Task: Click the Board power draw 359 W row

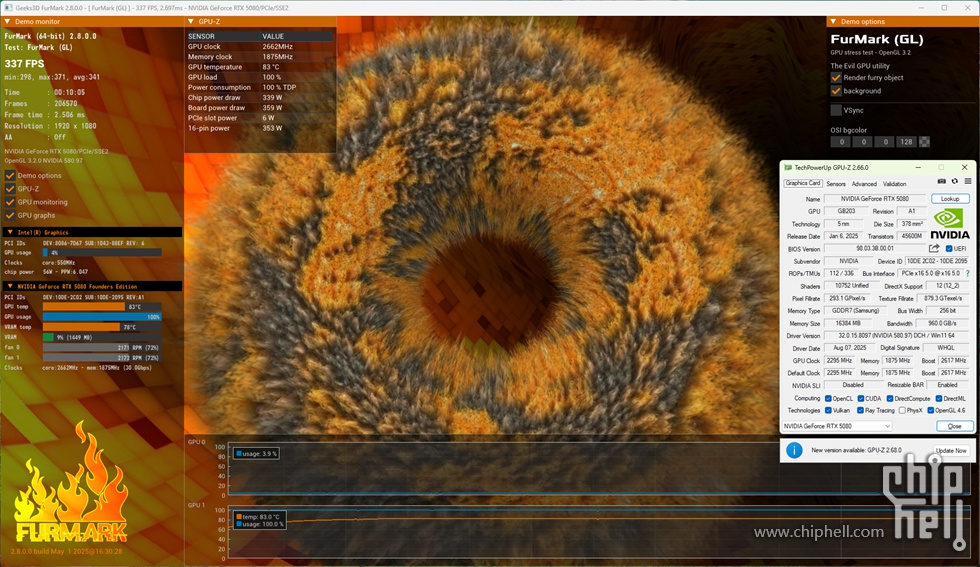Action: pyautogui.click(x=259, y=108)
